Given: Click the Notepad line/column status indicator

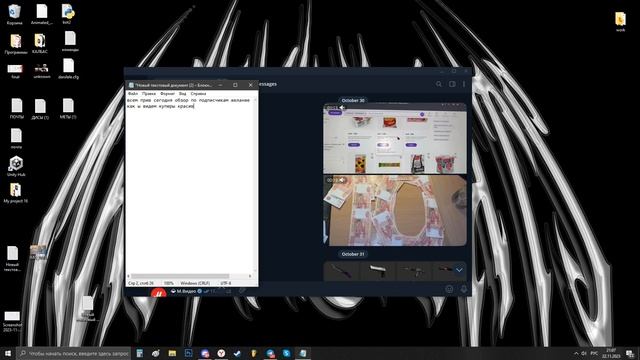Looking at the screenshot, I should (x=141, y=283).
